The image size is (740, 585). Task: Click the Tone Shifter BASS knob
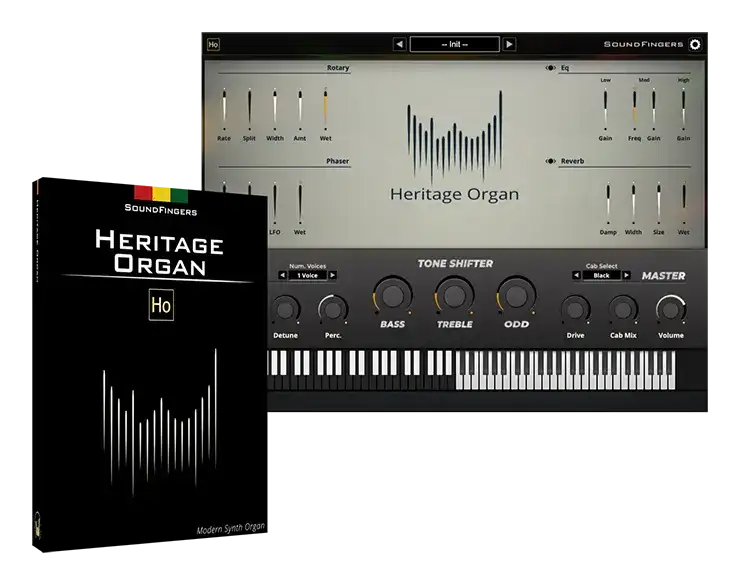point(393,296)
